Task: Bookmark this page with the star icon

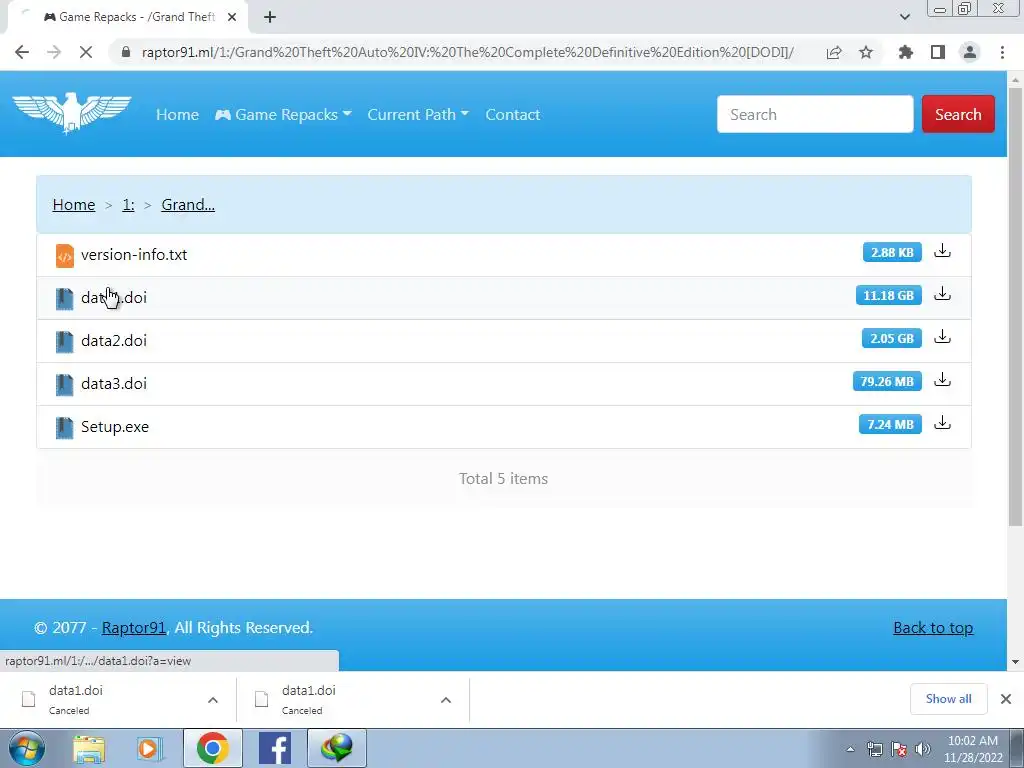Action: [x=866, y=52]
